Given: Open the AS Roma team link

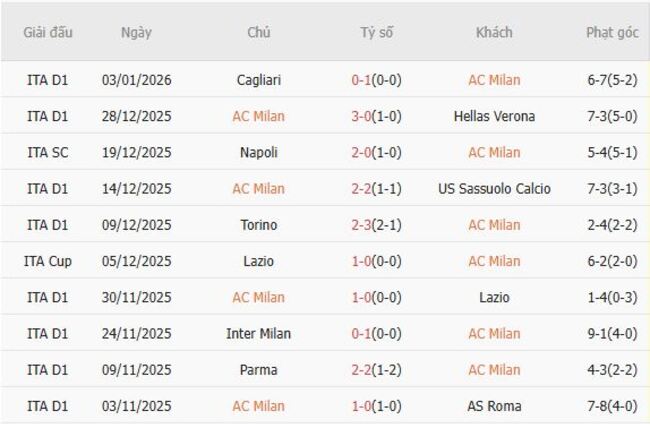Looking at the screenshot, I should pyautogui.click(x=494, y=406).
